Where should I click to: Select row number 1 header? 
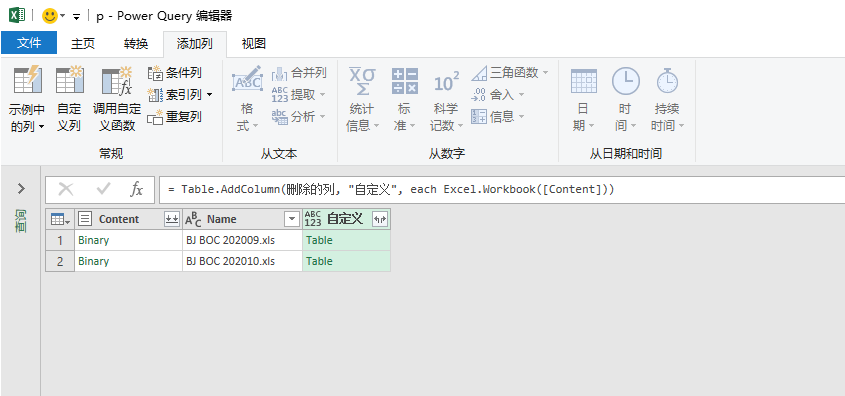pos(60,240)
